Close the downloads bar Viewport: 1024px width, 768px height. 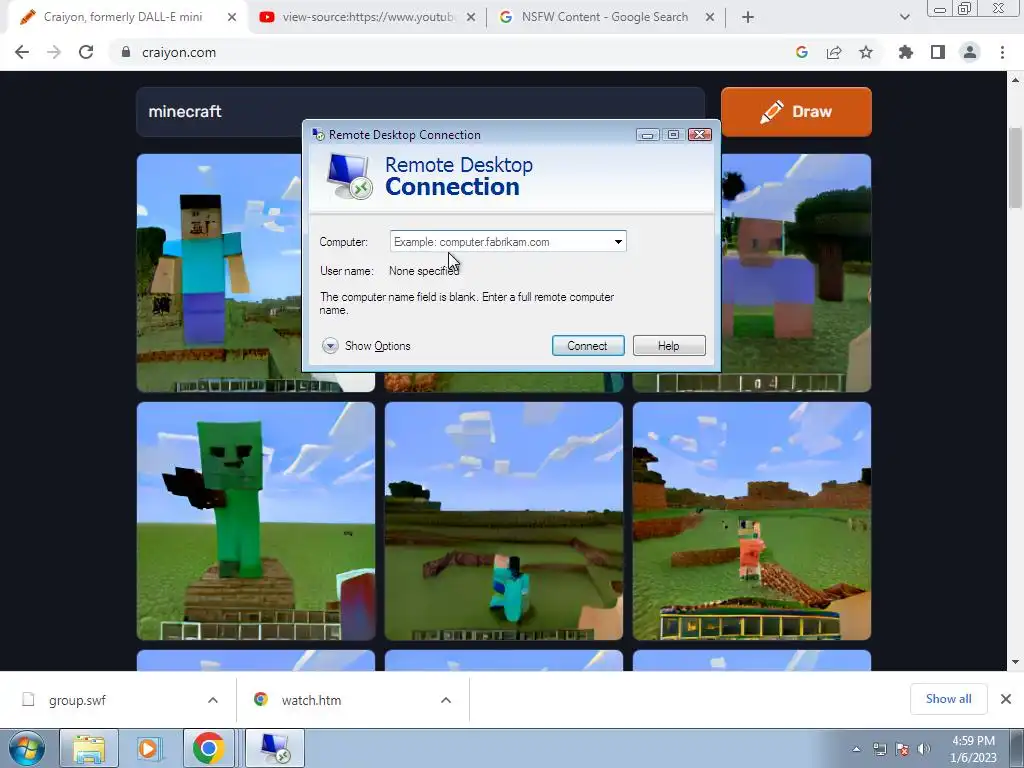point(1006,699)
